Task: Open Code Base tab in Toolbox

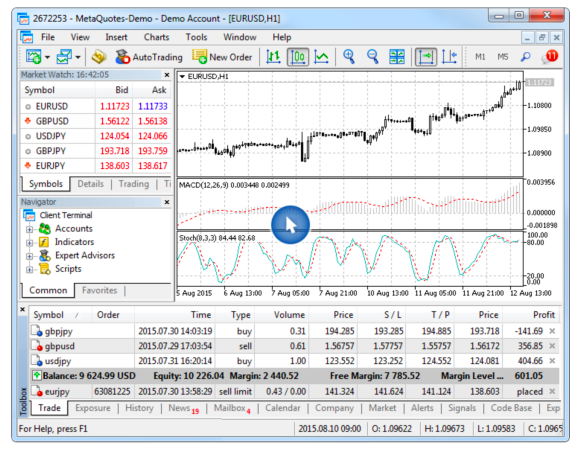Action: coord(511,408)
